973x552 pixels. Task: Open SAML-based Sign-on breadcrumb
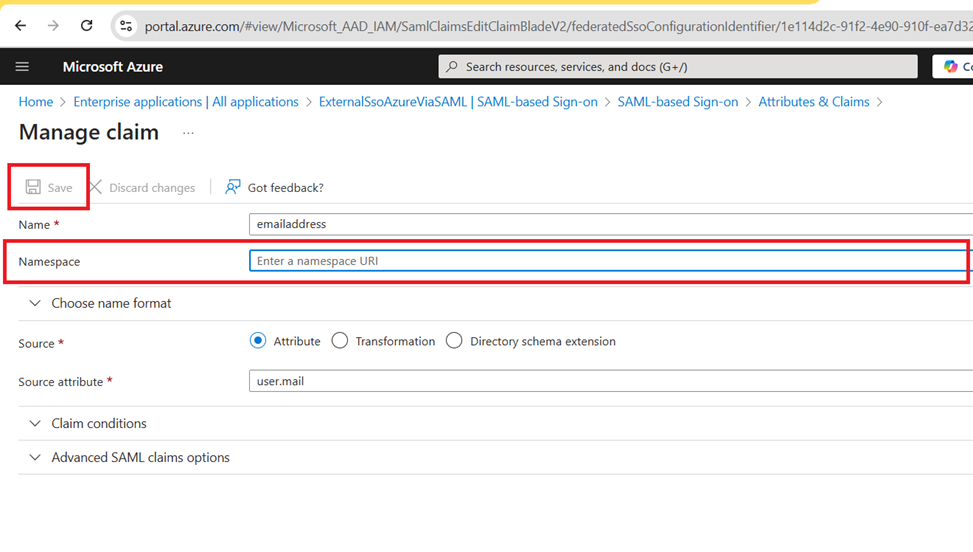click(678, 102)
